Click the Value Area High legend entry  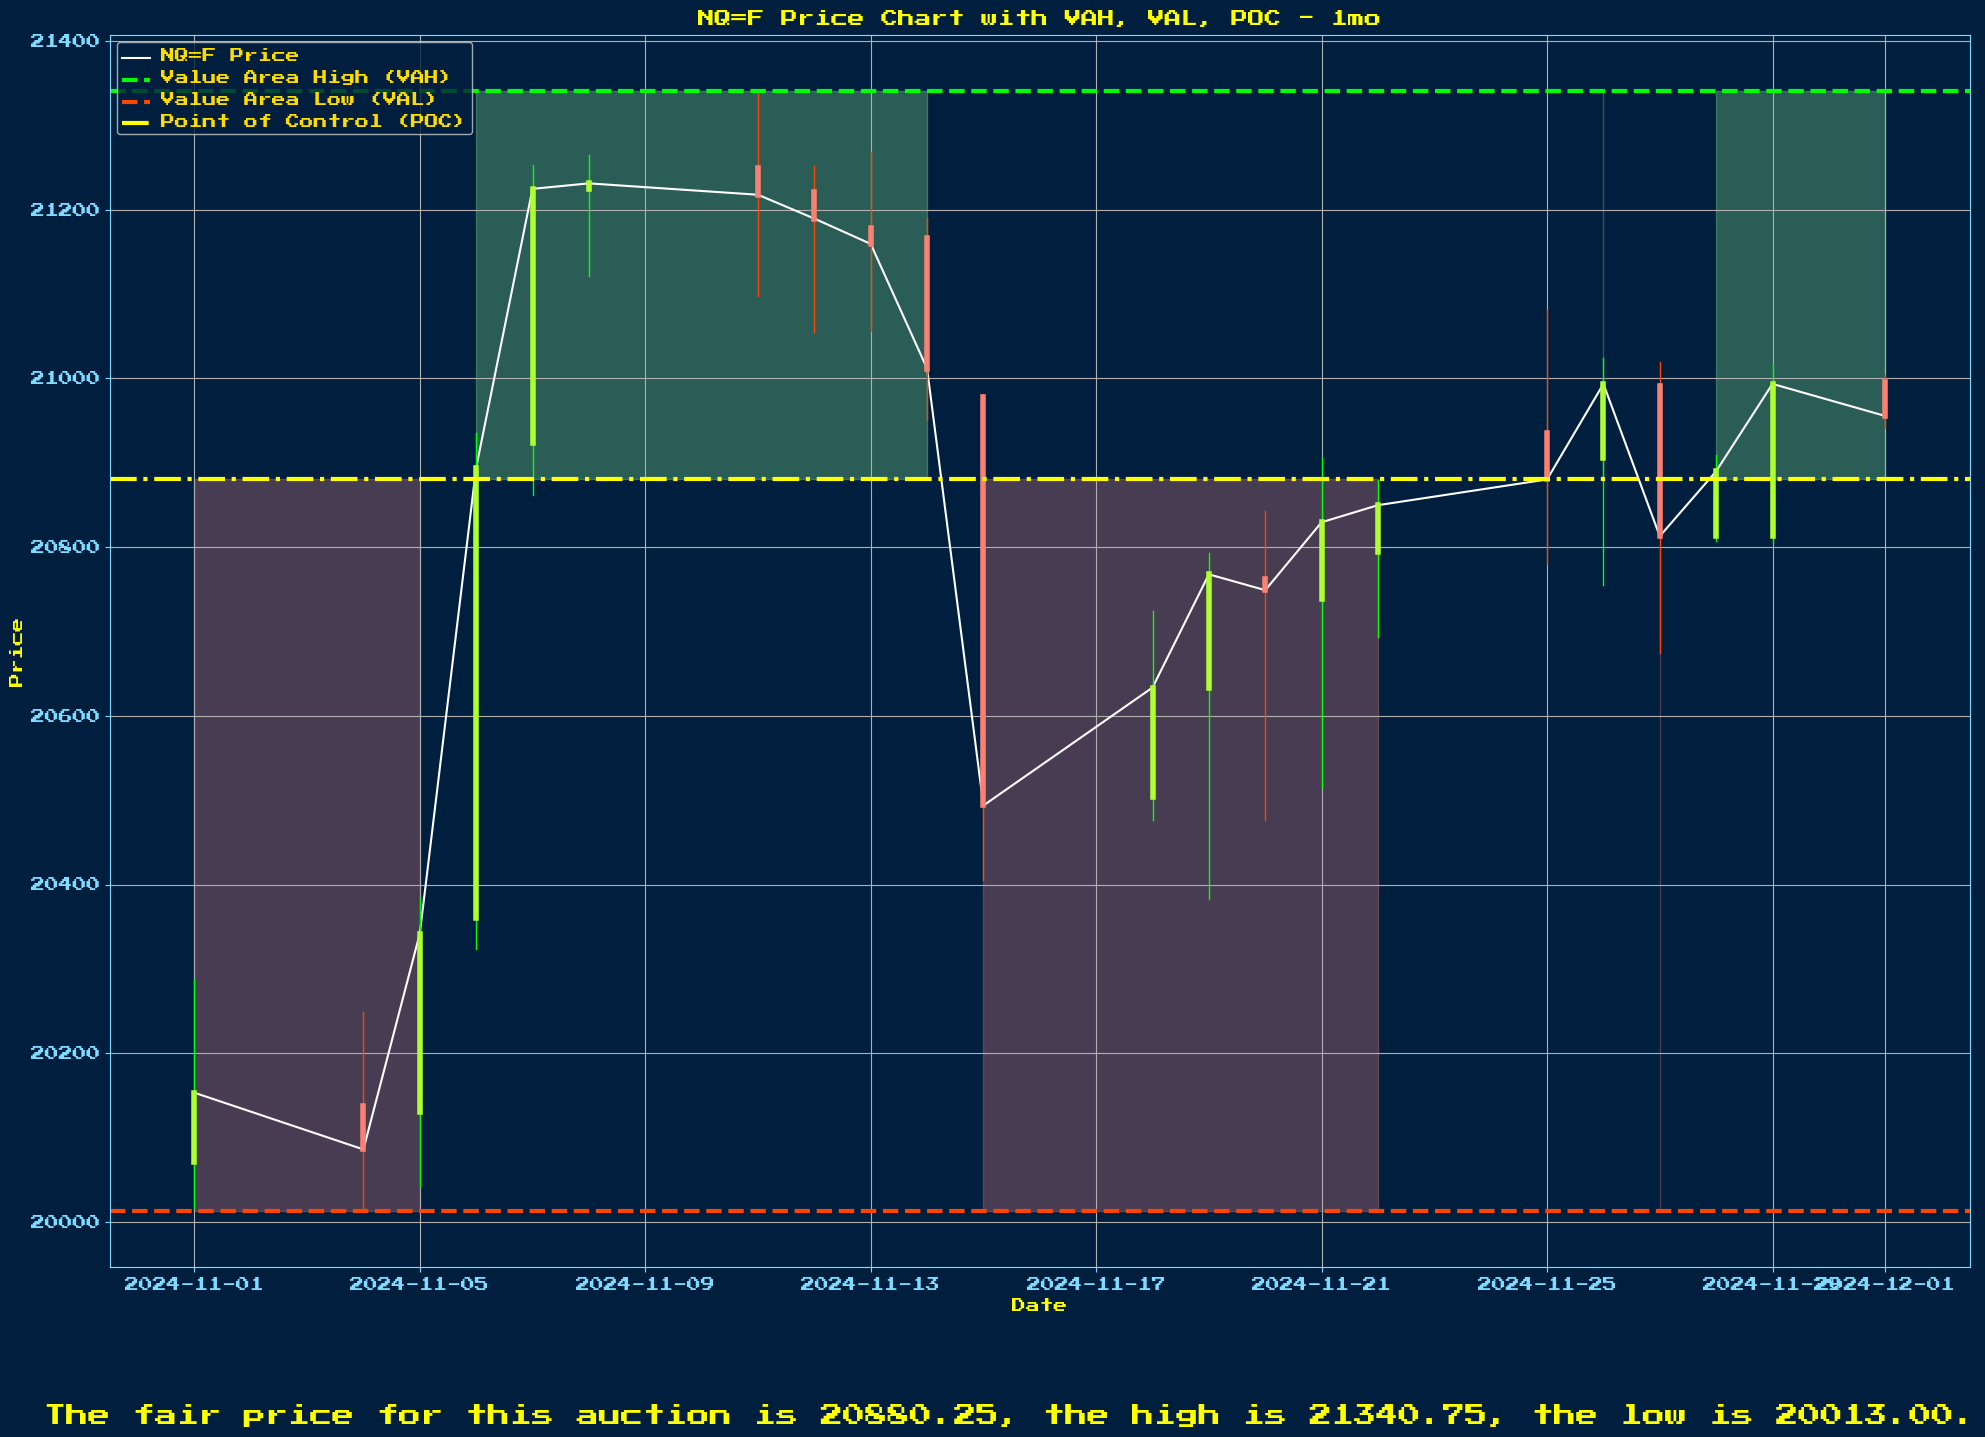pyautogui.click(x=304, y=77)
